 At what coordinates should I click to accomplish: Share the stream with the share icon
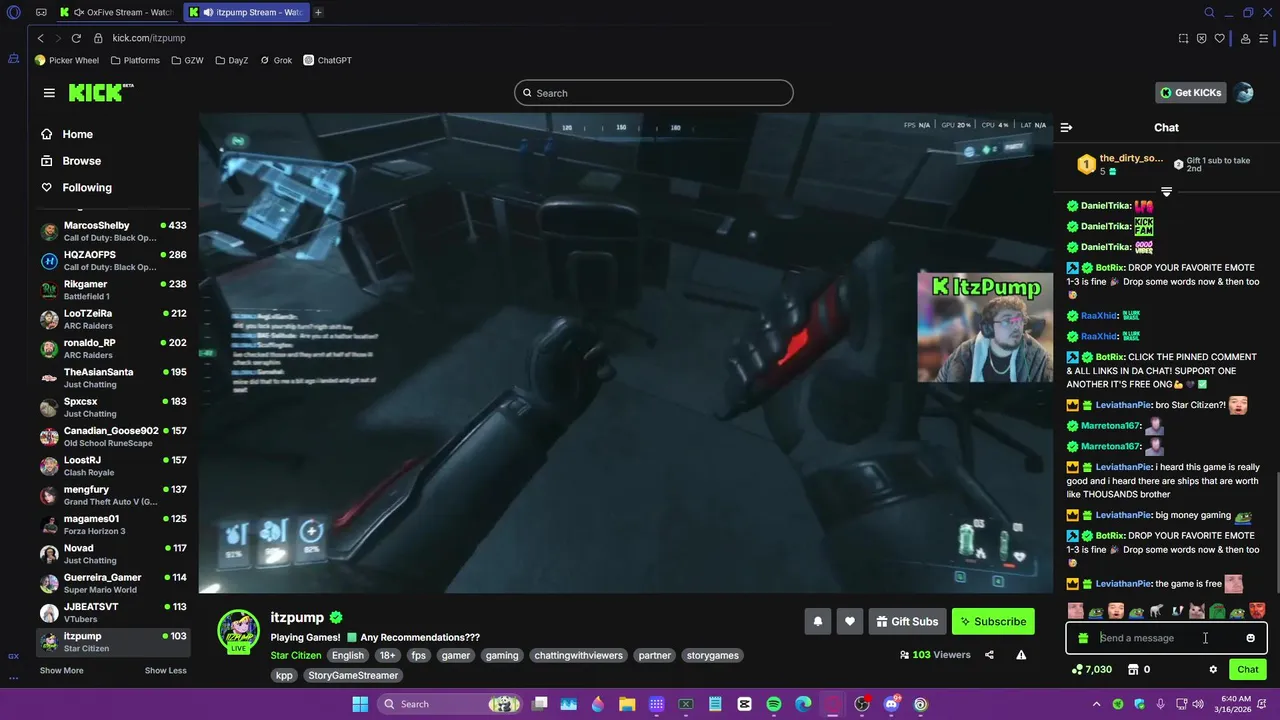pos(989,655)
